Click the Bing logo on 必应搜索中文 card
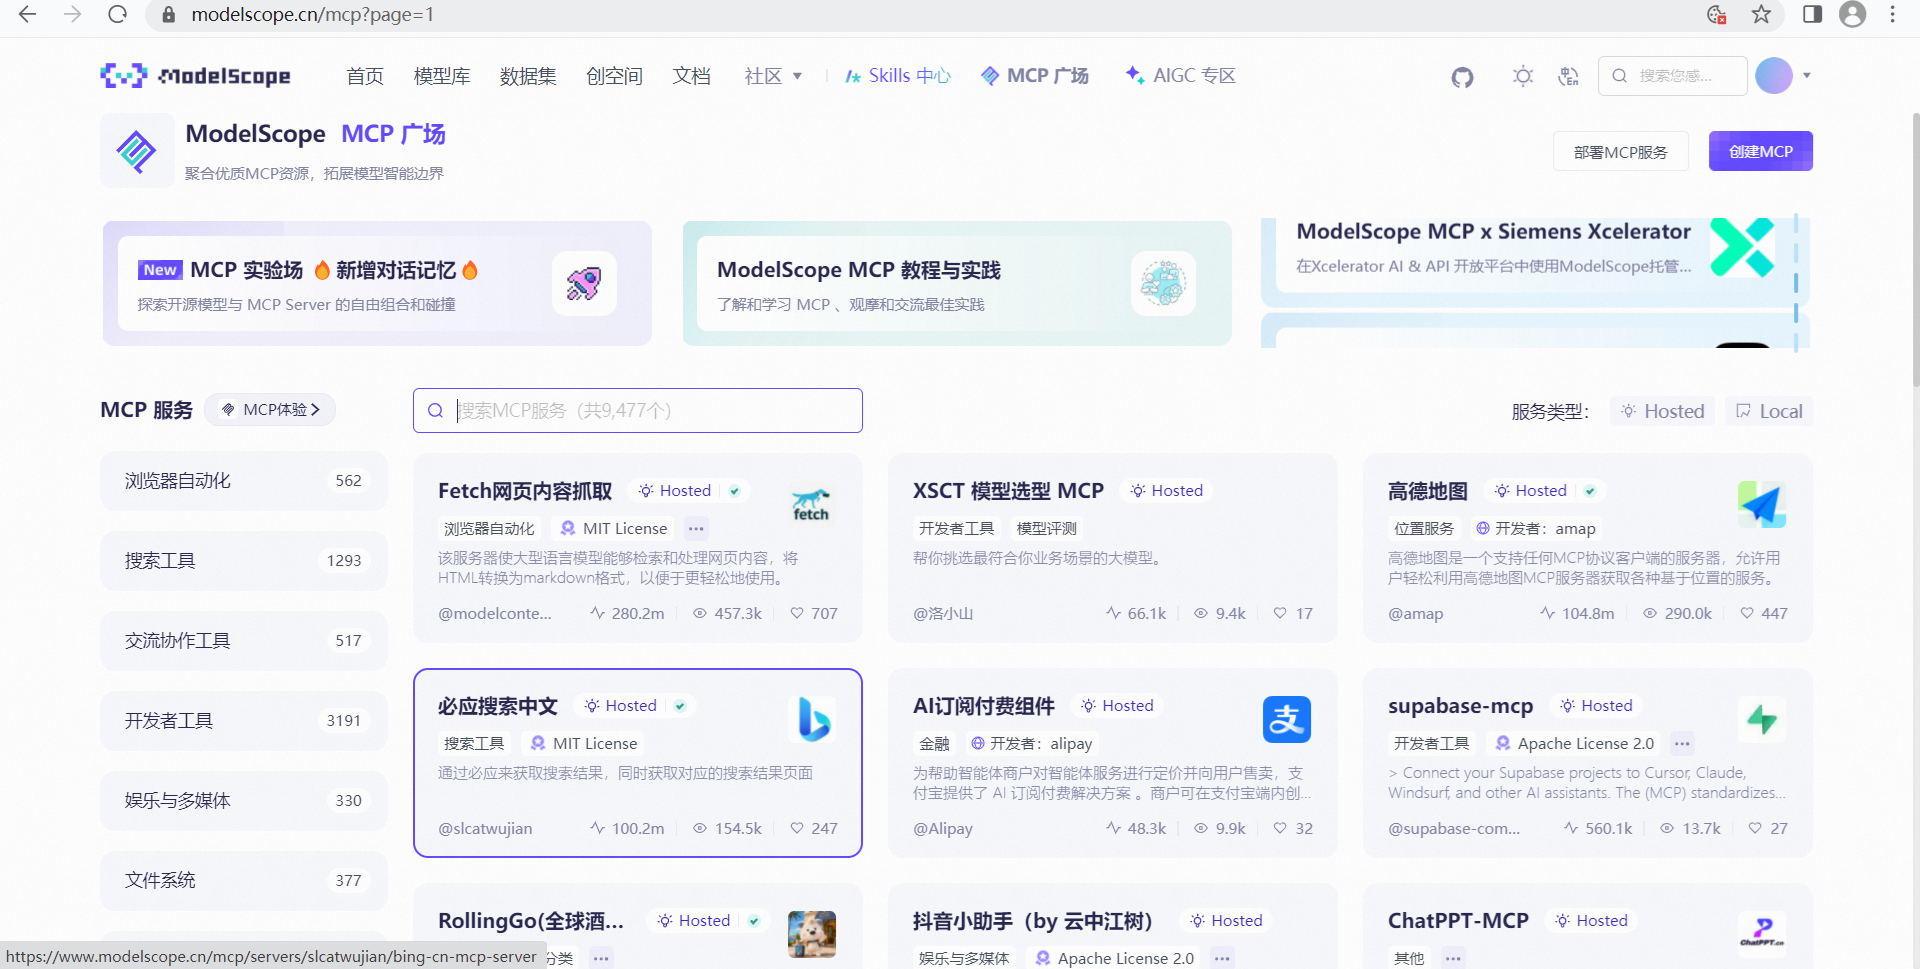Viewport: 1920px width, 969px height. pos(811,720)
